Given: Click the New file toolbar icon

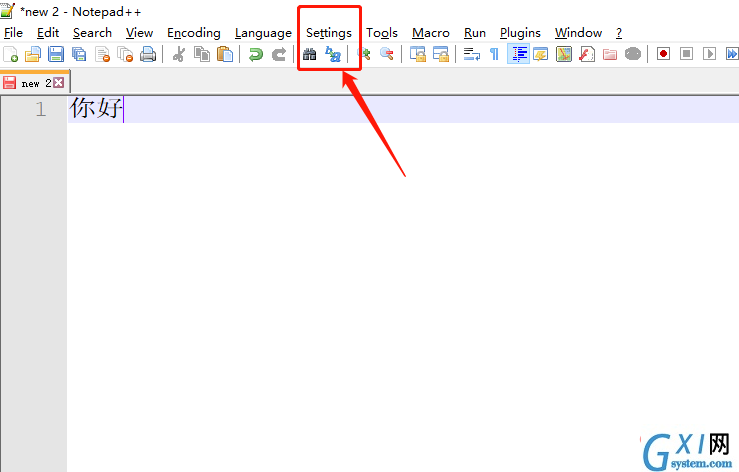Looking at the screenshot, I should point(10,54).
